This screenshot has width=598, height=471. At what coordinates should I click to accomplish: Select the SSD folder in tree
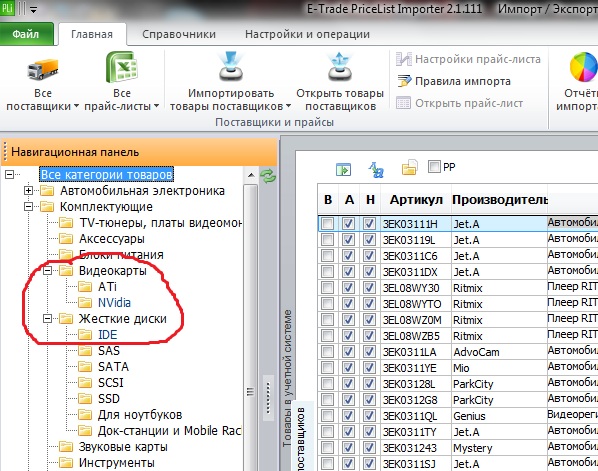(109, 399)
